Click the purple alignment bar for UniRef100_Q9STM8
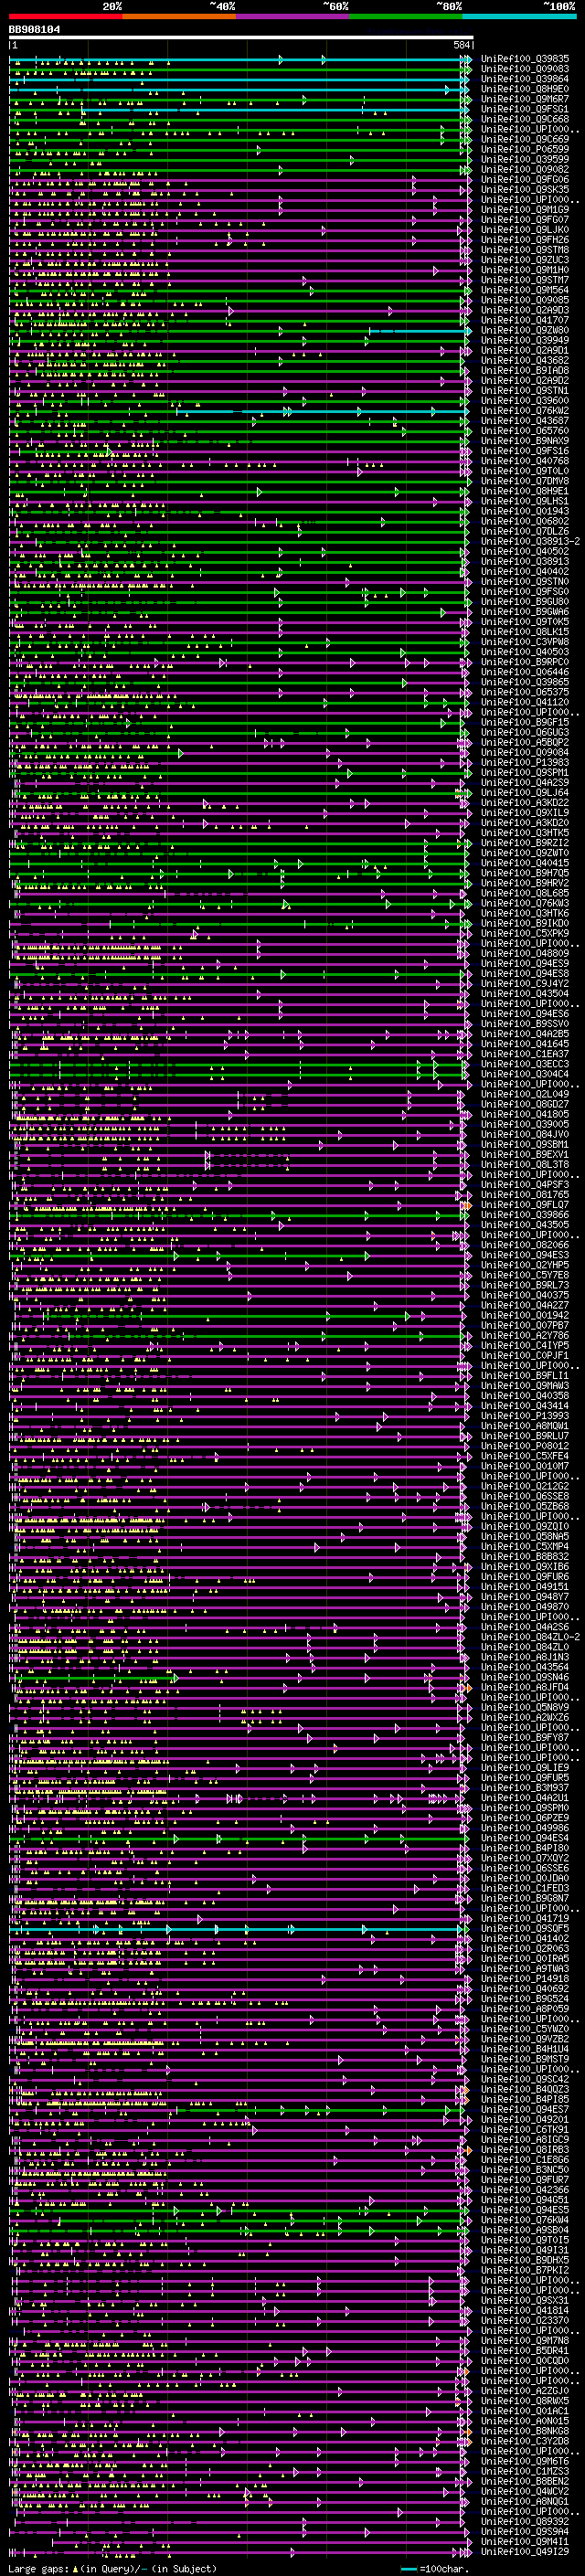 click(240, 250)
